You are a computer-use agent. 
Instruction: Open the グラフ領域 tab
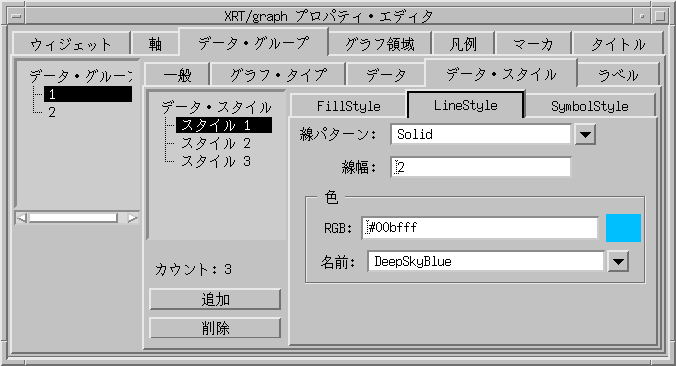(x=379, y=44)
